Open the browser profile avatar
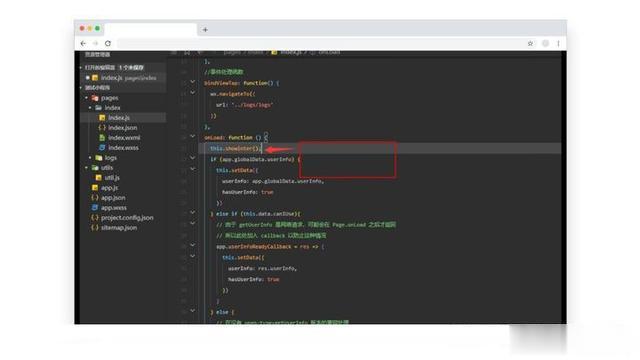The image size is (640, 360). click(x=545, y=43)
